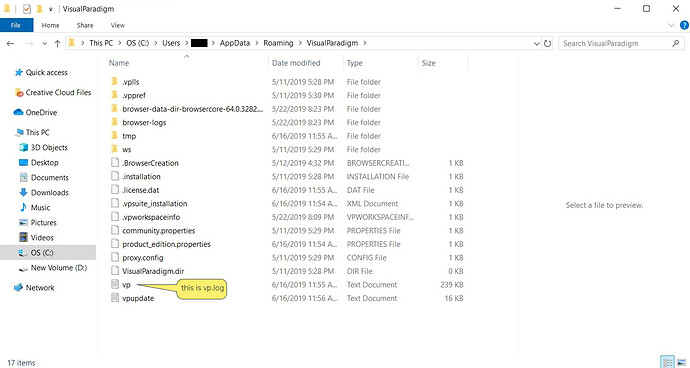Screen dimensions: 690x368
Task: Click 'VisualParadigm' breadcrumb segment
Action: tap(332, 43)
